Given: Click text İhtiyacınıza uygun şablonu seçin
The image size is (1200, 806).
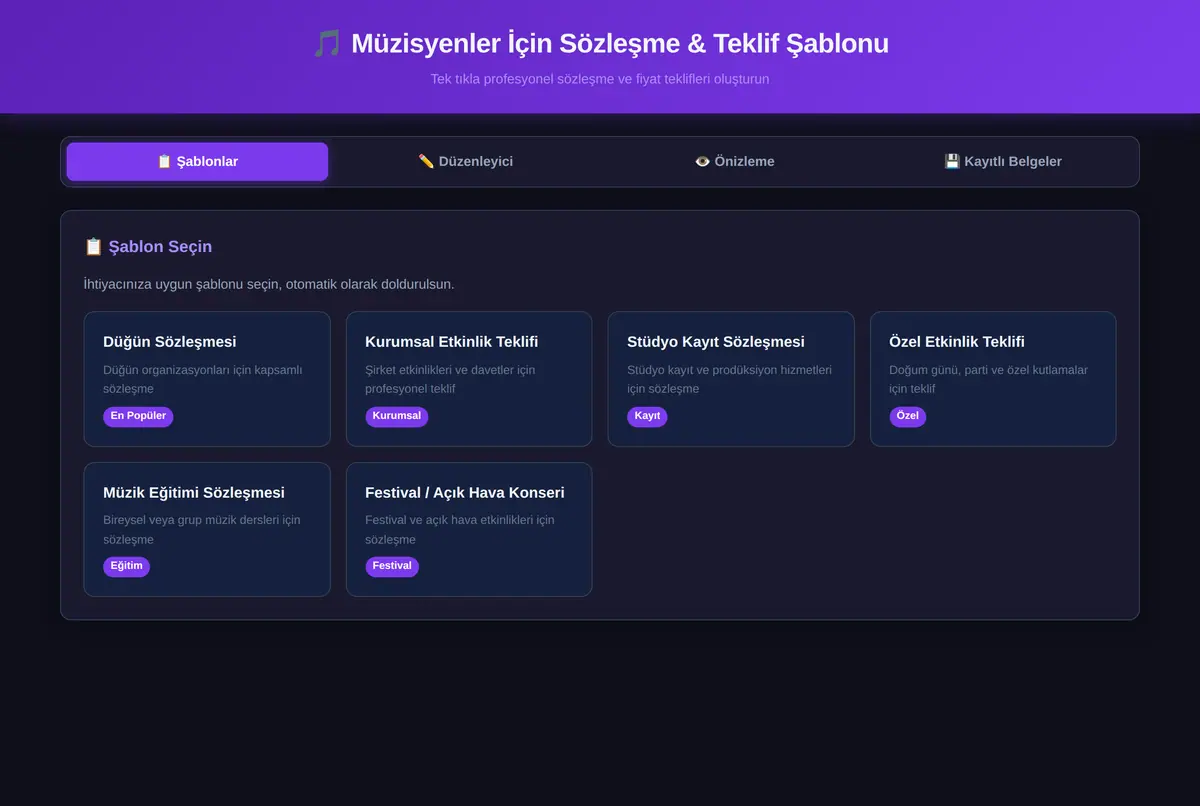Looking at the screenshot, I should pyautogui.click(x=269, y=284).
